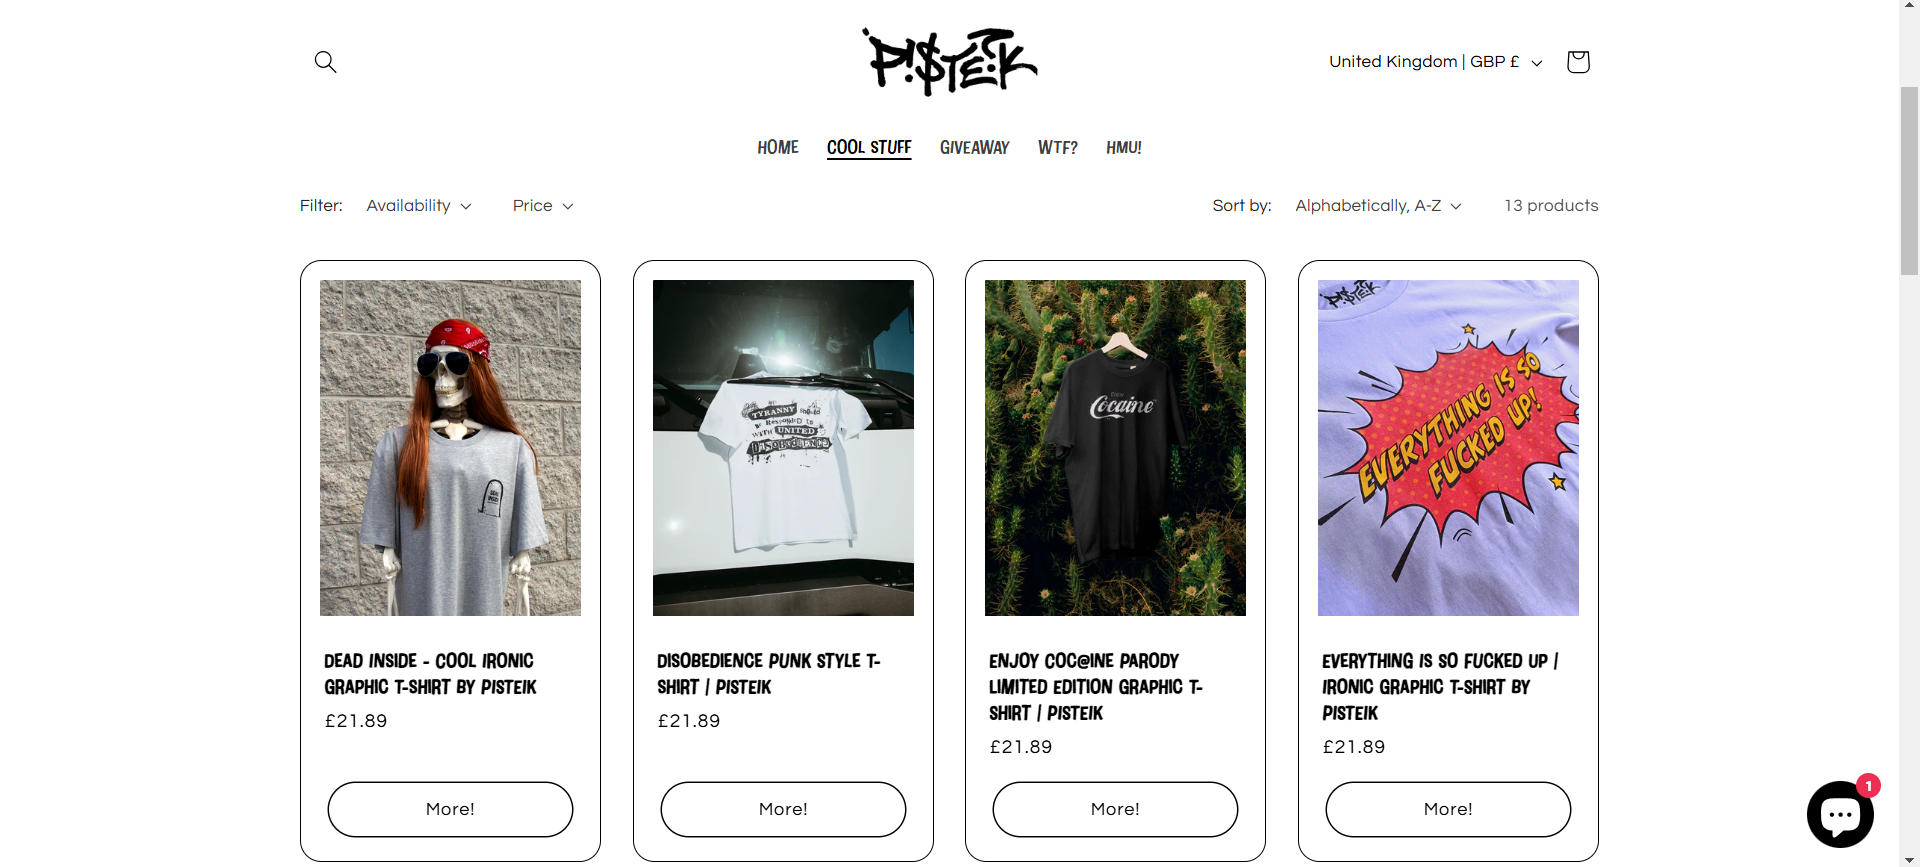Select the GIVEAWAY menu item

click(974, 148)
